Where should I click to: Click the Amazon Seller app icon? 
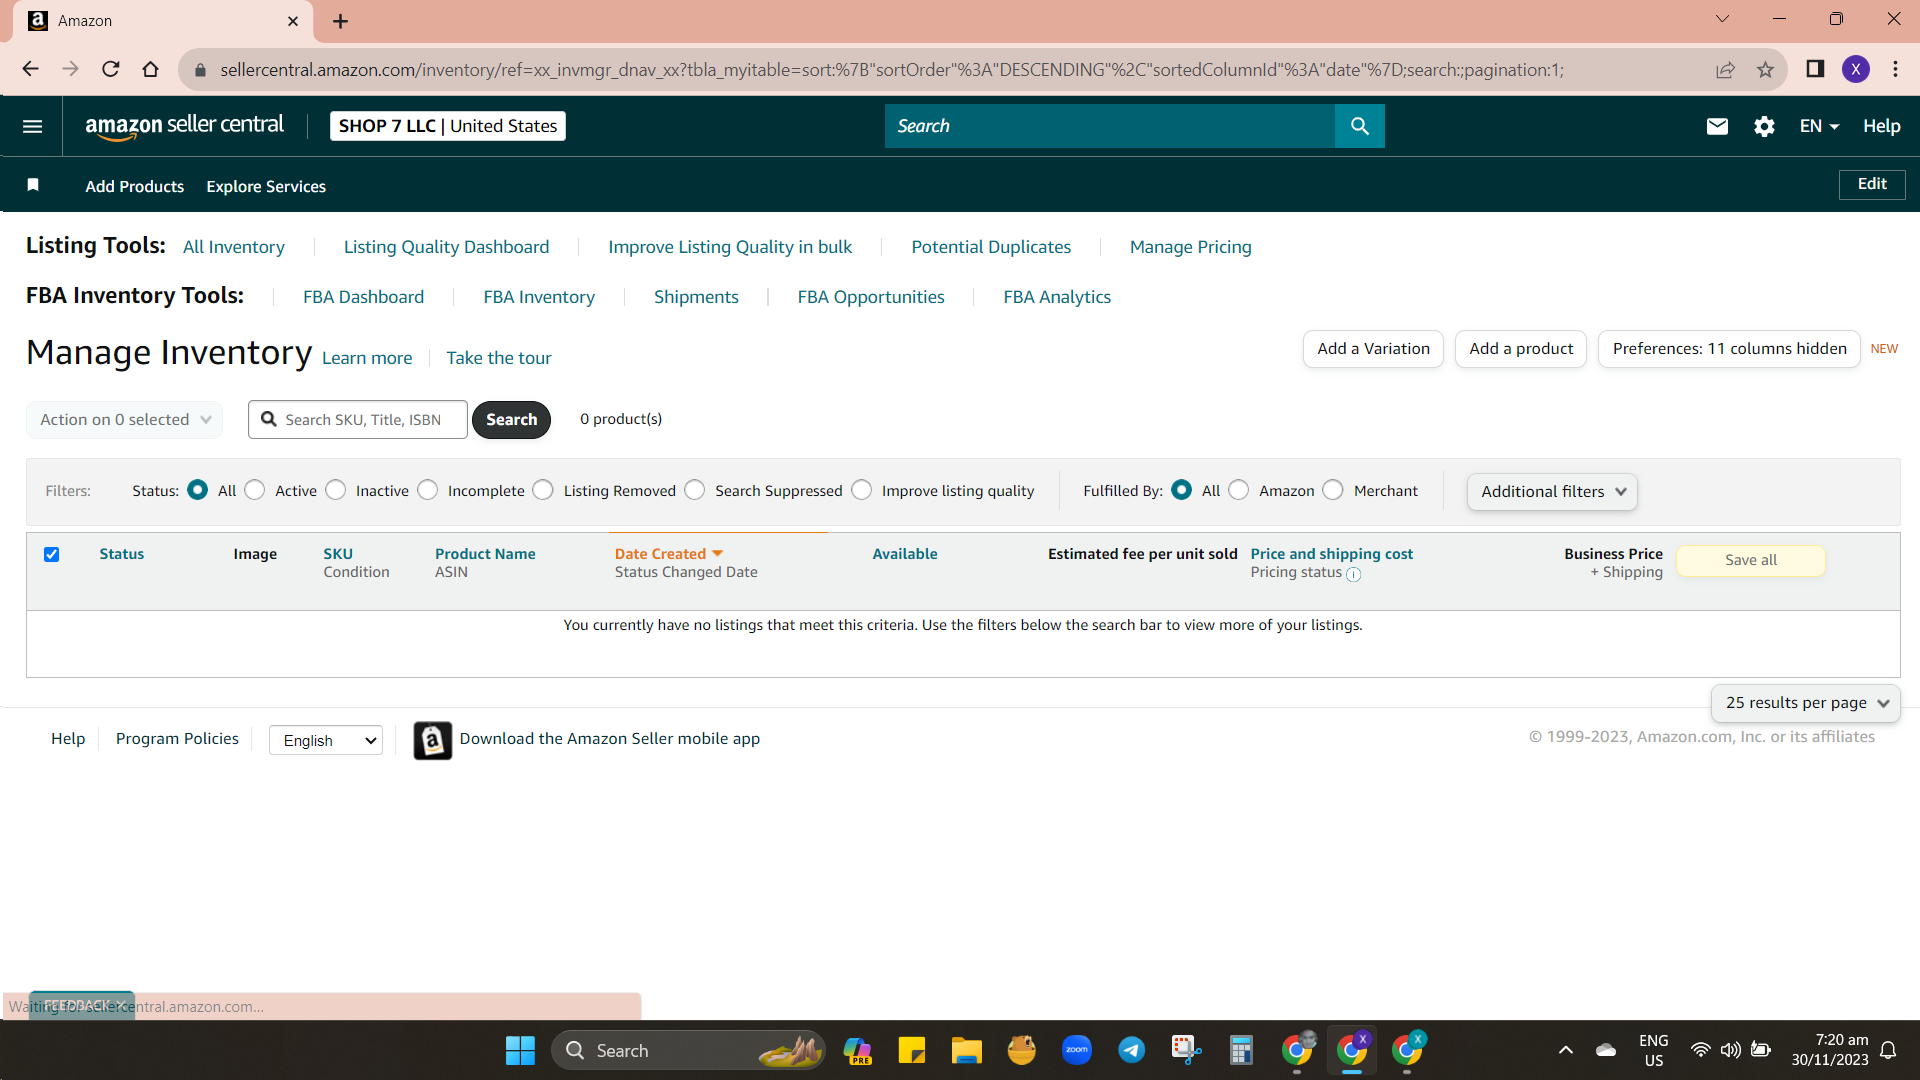coord(433,740)
